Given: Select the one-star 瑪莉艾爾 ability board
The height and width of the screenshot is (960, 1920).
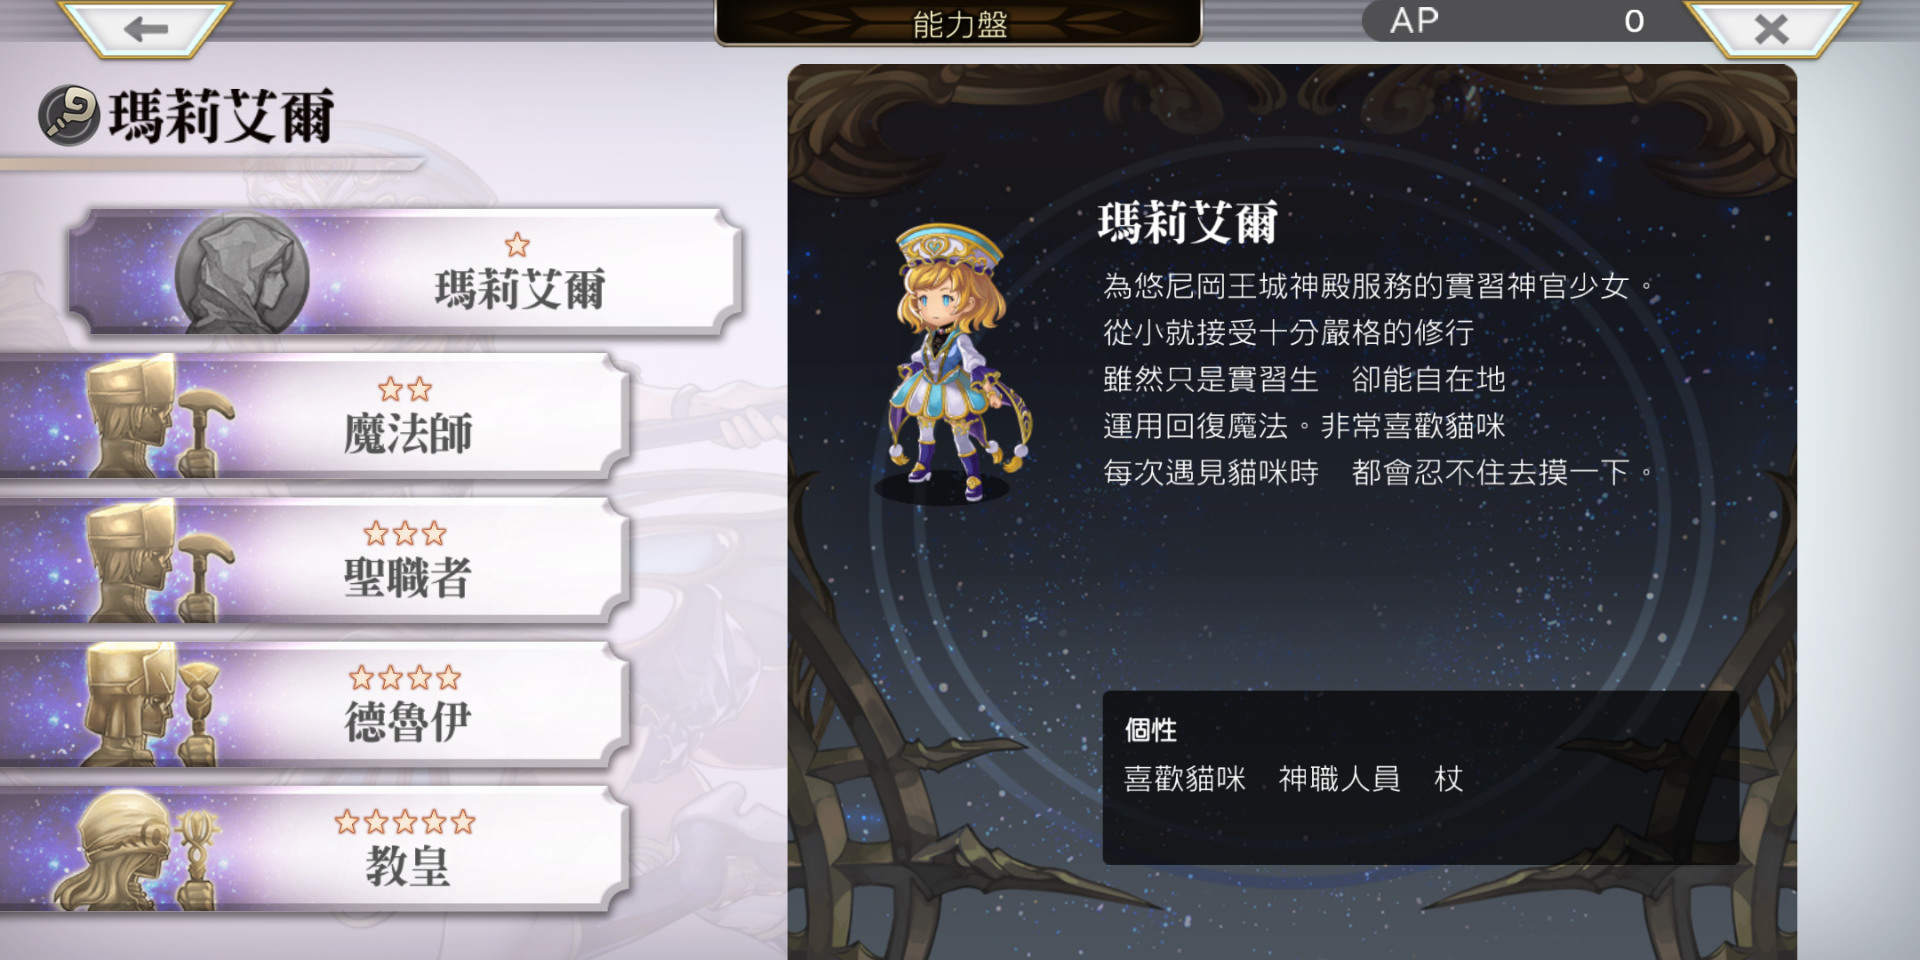Looking at the screenshot, I should [x=405, y=272].
